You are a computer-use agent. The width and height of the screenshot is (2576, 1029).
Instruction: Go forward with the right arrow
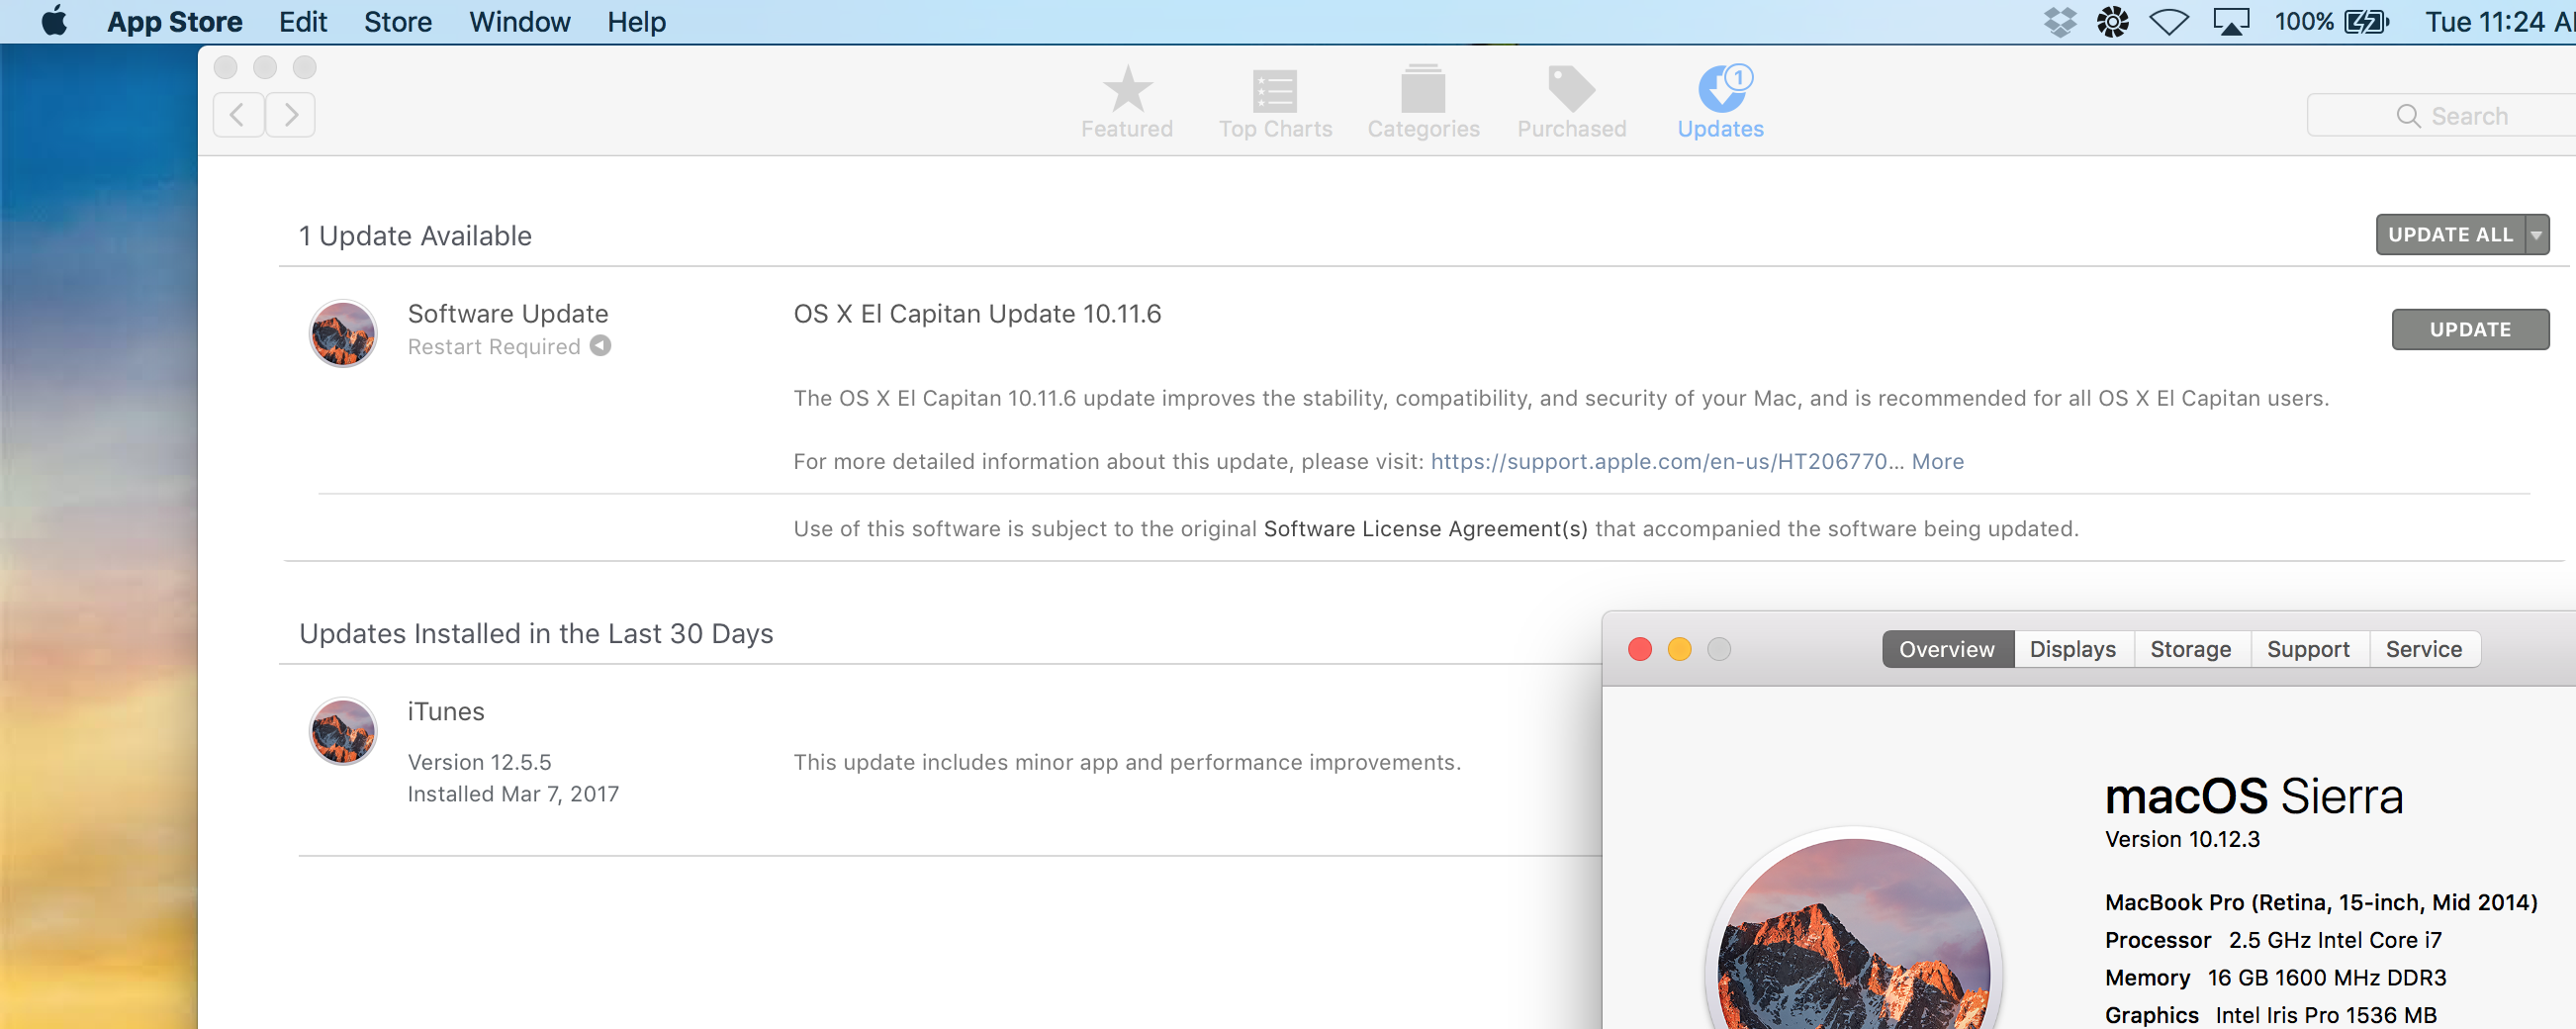coord(291,115)
